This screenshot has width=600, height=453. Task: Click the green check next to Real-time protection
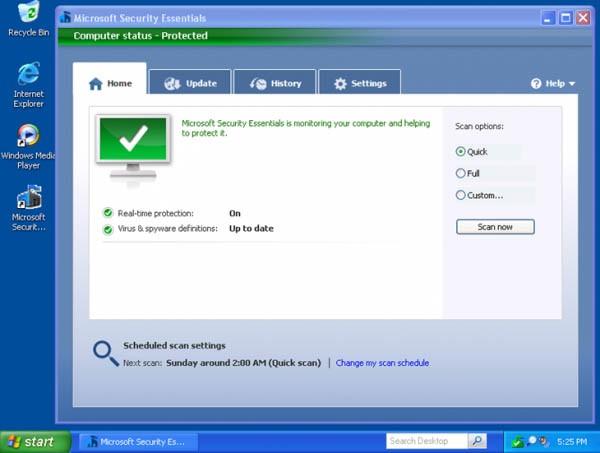pyautogui.click(x=108, y=213)
